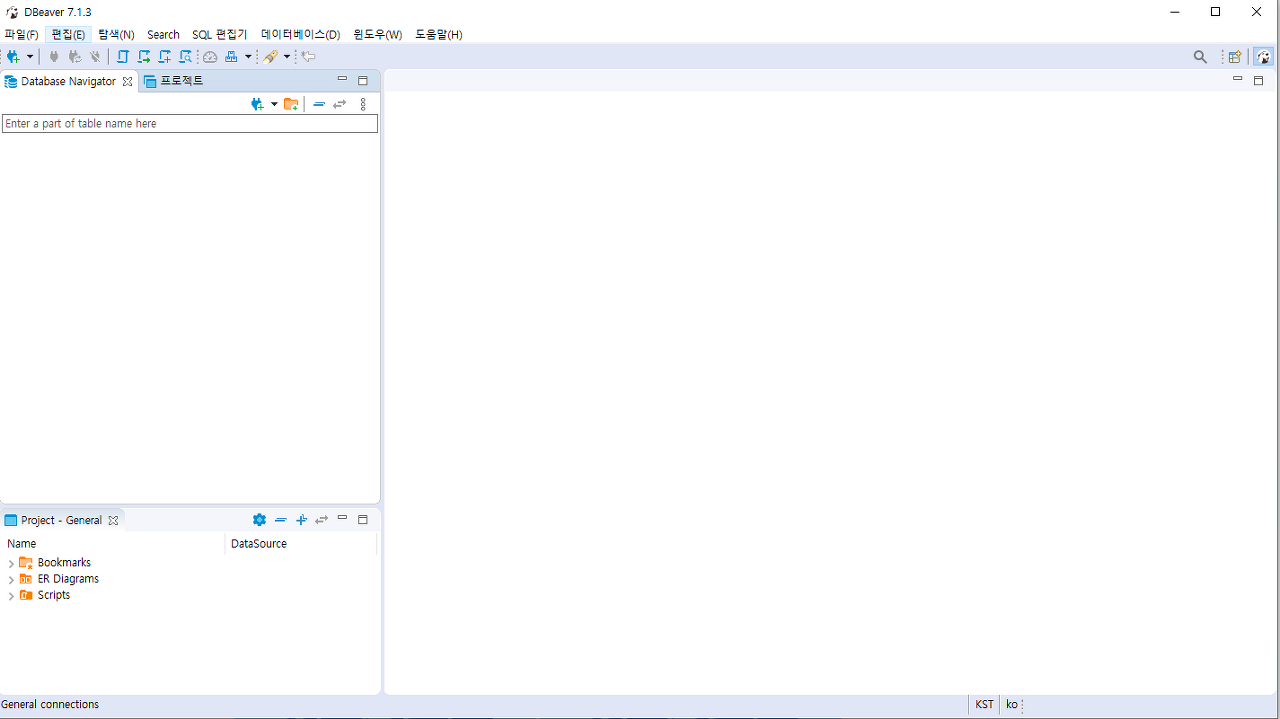
Task: Open the Database Navigator view menu dots
Action: point(363,104)
